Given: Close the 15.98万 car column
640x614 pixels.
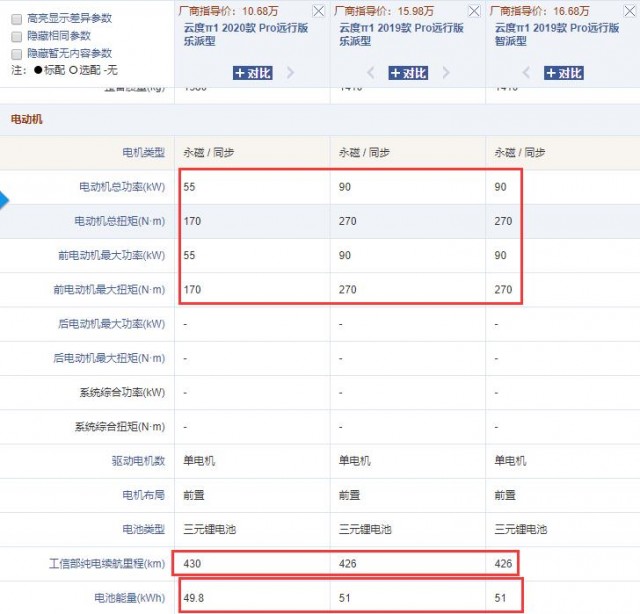Looking at the screenshot, I should pos(474,11).
